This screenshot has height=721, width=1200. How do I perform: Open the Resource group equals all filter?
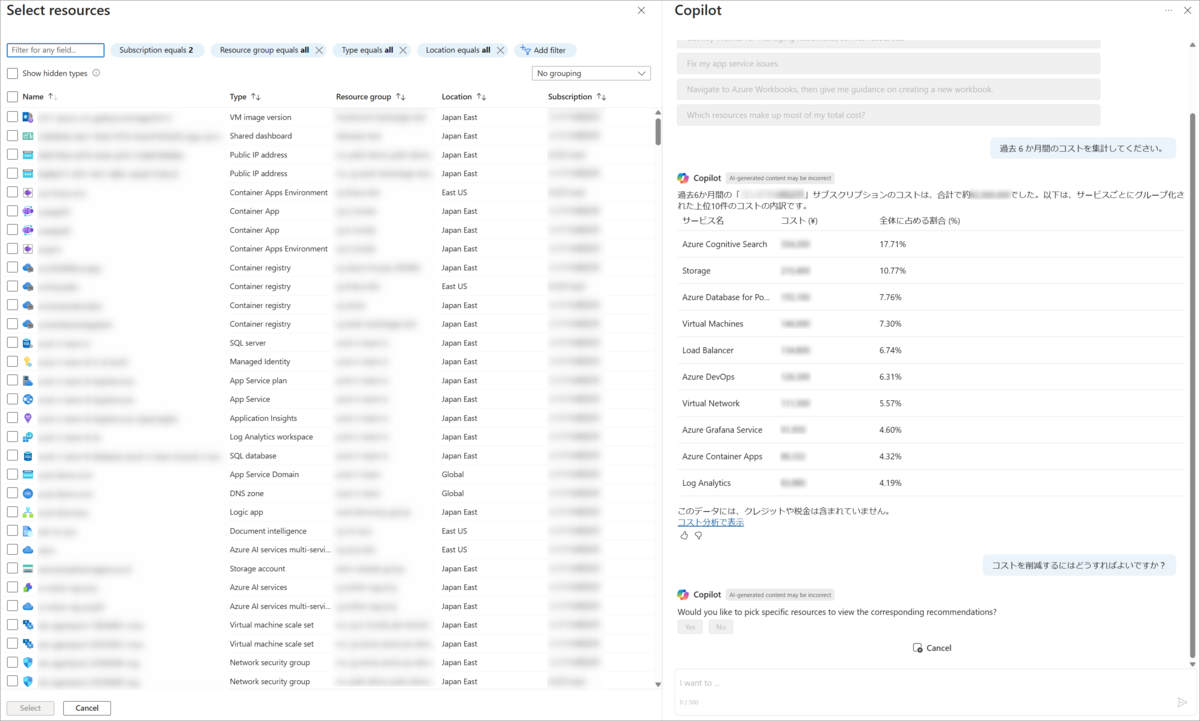pyautogui.click(x=263, y=50)
